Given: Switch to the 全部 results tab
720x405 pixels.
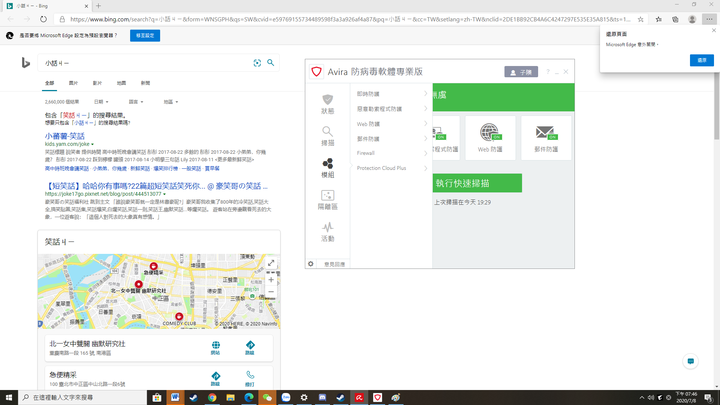Looking at the screenshot, I should pos(50,83).
